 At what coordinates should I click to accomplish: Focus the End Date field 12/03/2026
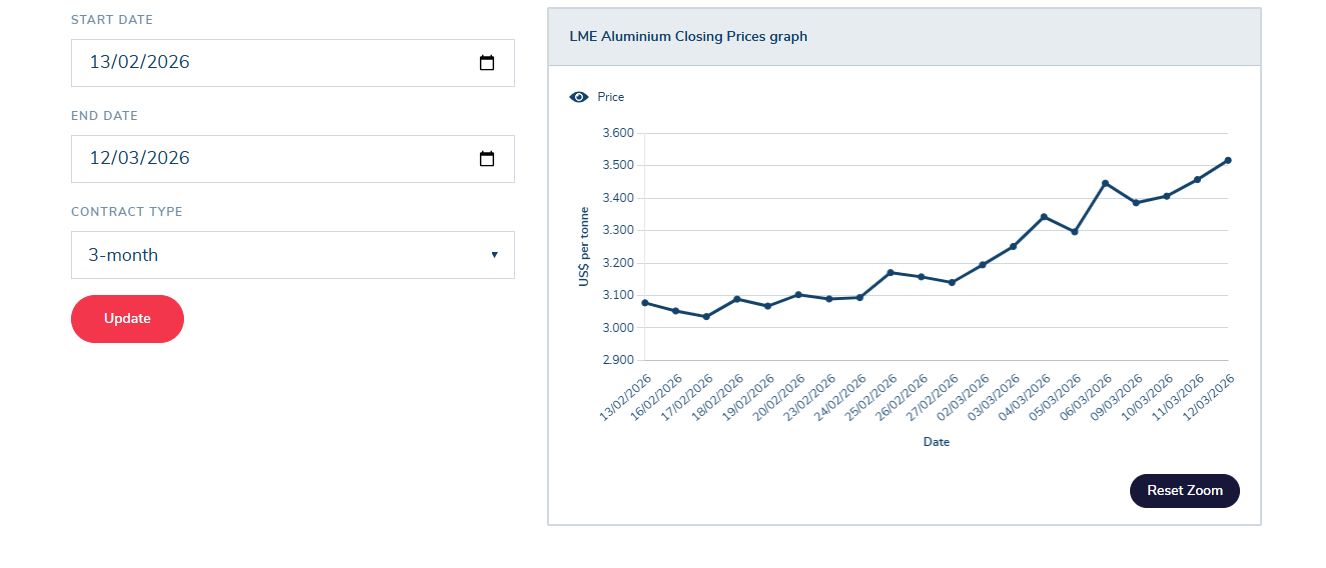(270, 159)
